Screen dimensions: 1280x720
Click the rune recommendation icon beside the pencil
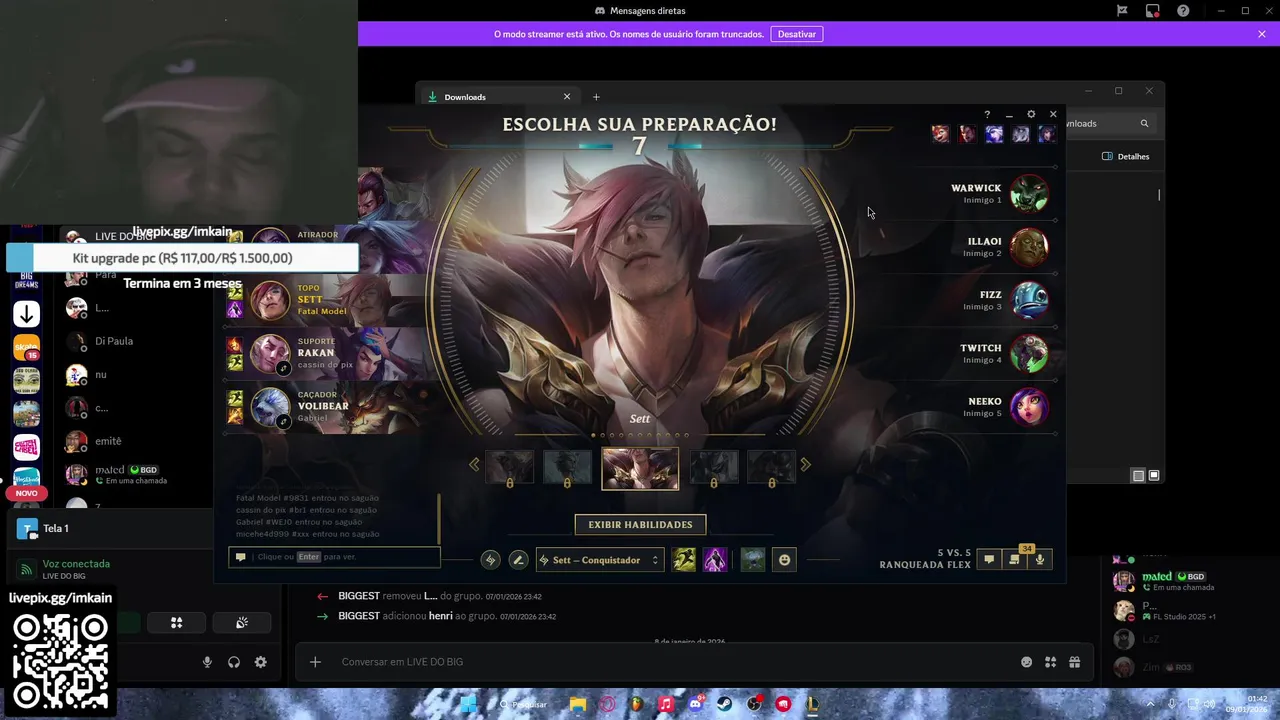490,560
